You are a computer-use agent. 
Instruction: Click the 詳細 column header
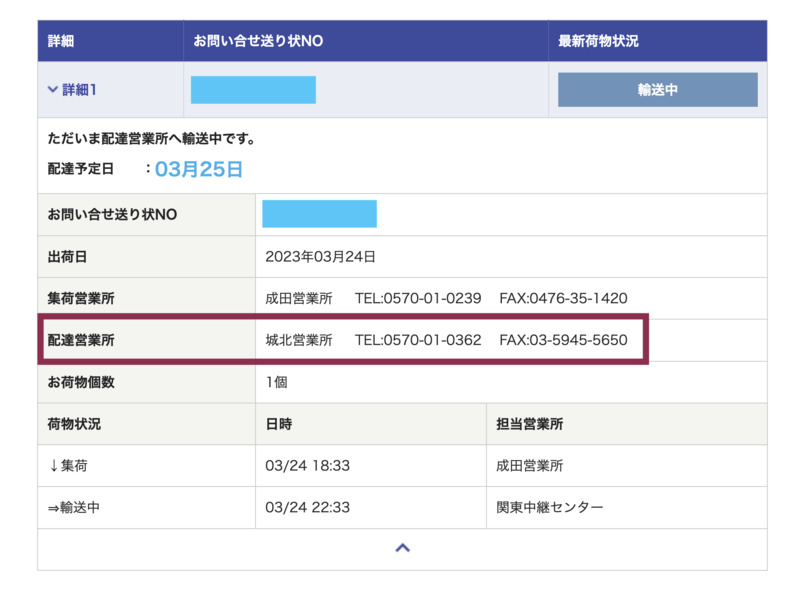click(61, 42)
